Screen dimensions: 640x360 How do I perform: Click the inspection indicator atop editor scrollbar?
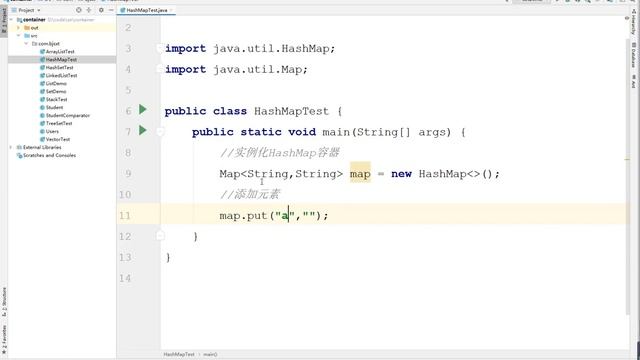click(627, 18)
